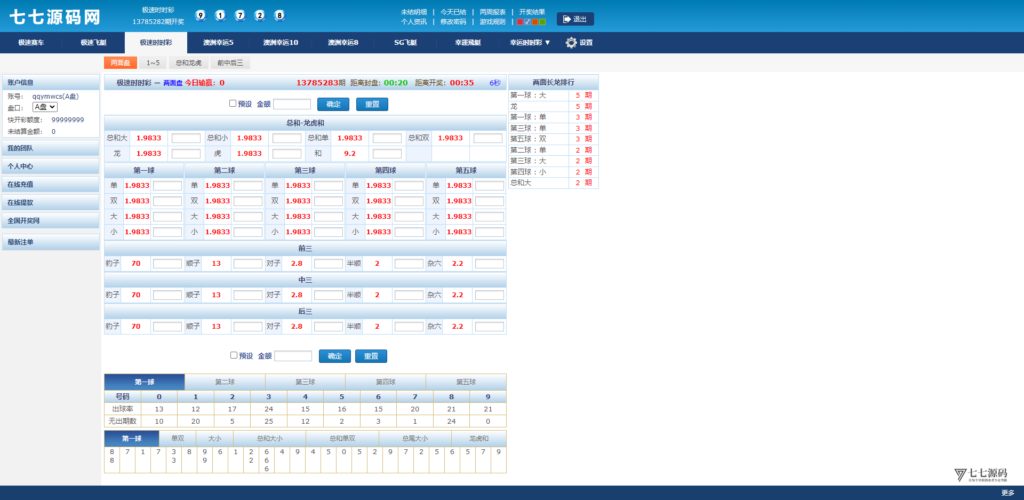Screen dimensions: 1024x500
Task: Click the 七七源码网 logo
Action: 55,17
